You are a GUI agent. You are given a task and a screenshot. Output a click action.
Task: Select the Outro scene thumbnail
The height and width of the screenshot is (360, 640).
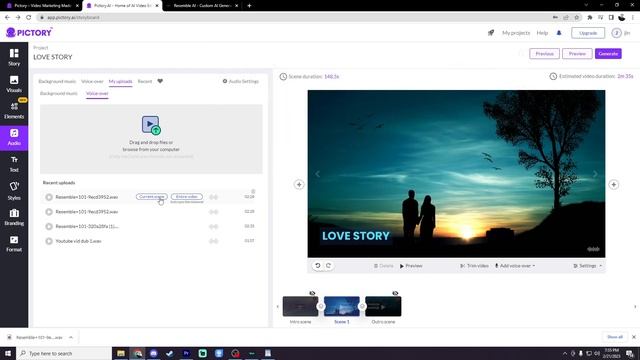[383, 306]
